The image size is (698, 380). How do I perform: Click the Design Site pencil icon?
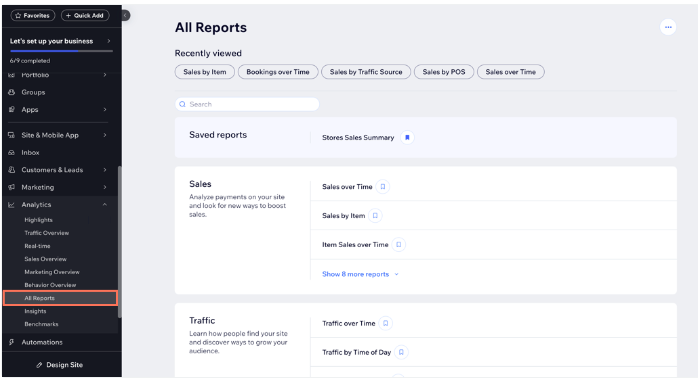click(39, 365)
